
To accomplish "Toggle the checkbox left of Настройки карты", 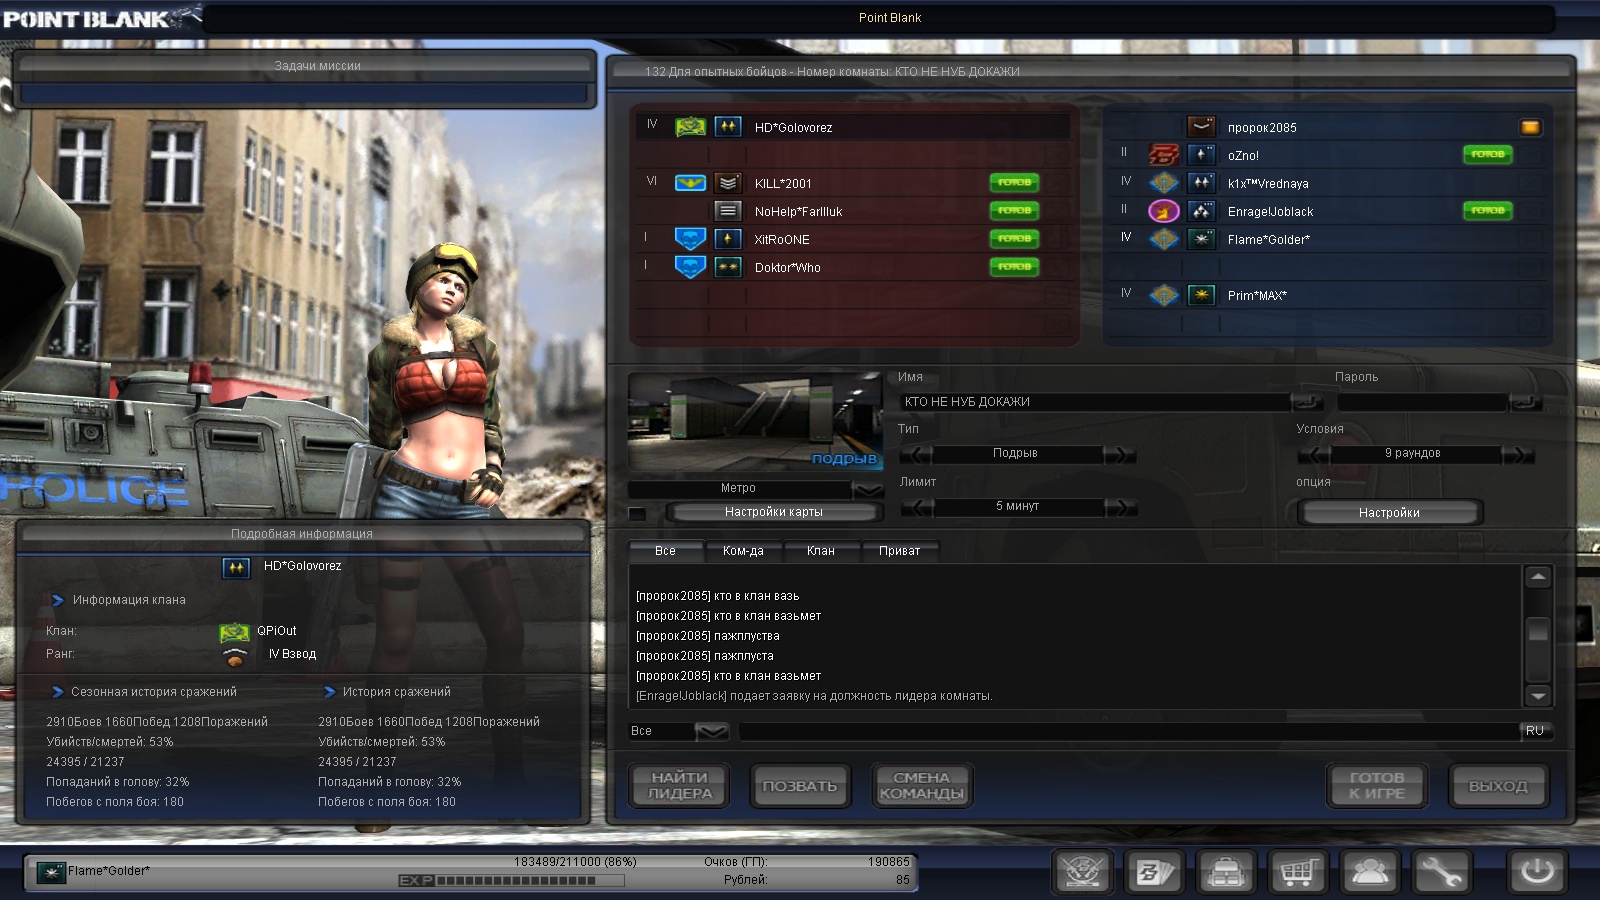I will click(x=637, y=513).
